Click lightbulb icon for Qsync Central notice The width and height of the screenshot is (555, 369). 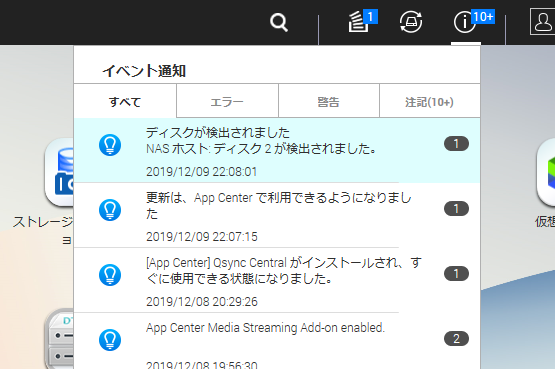click(110, 275)
